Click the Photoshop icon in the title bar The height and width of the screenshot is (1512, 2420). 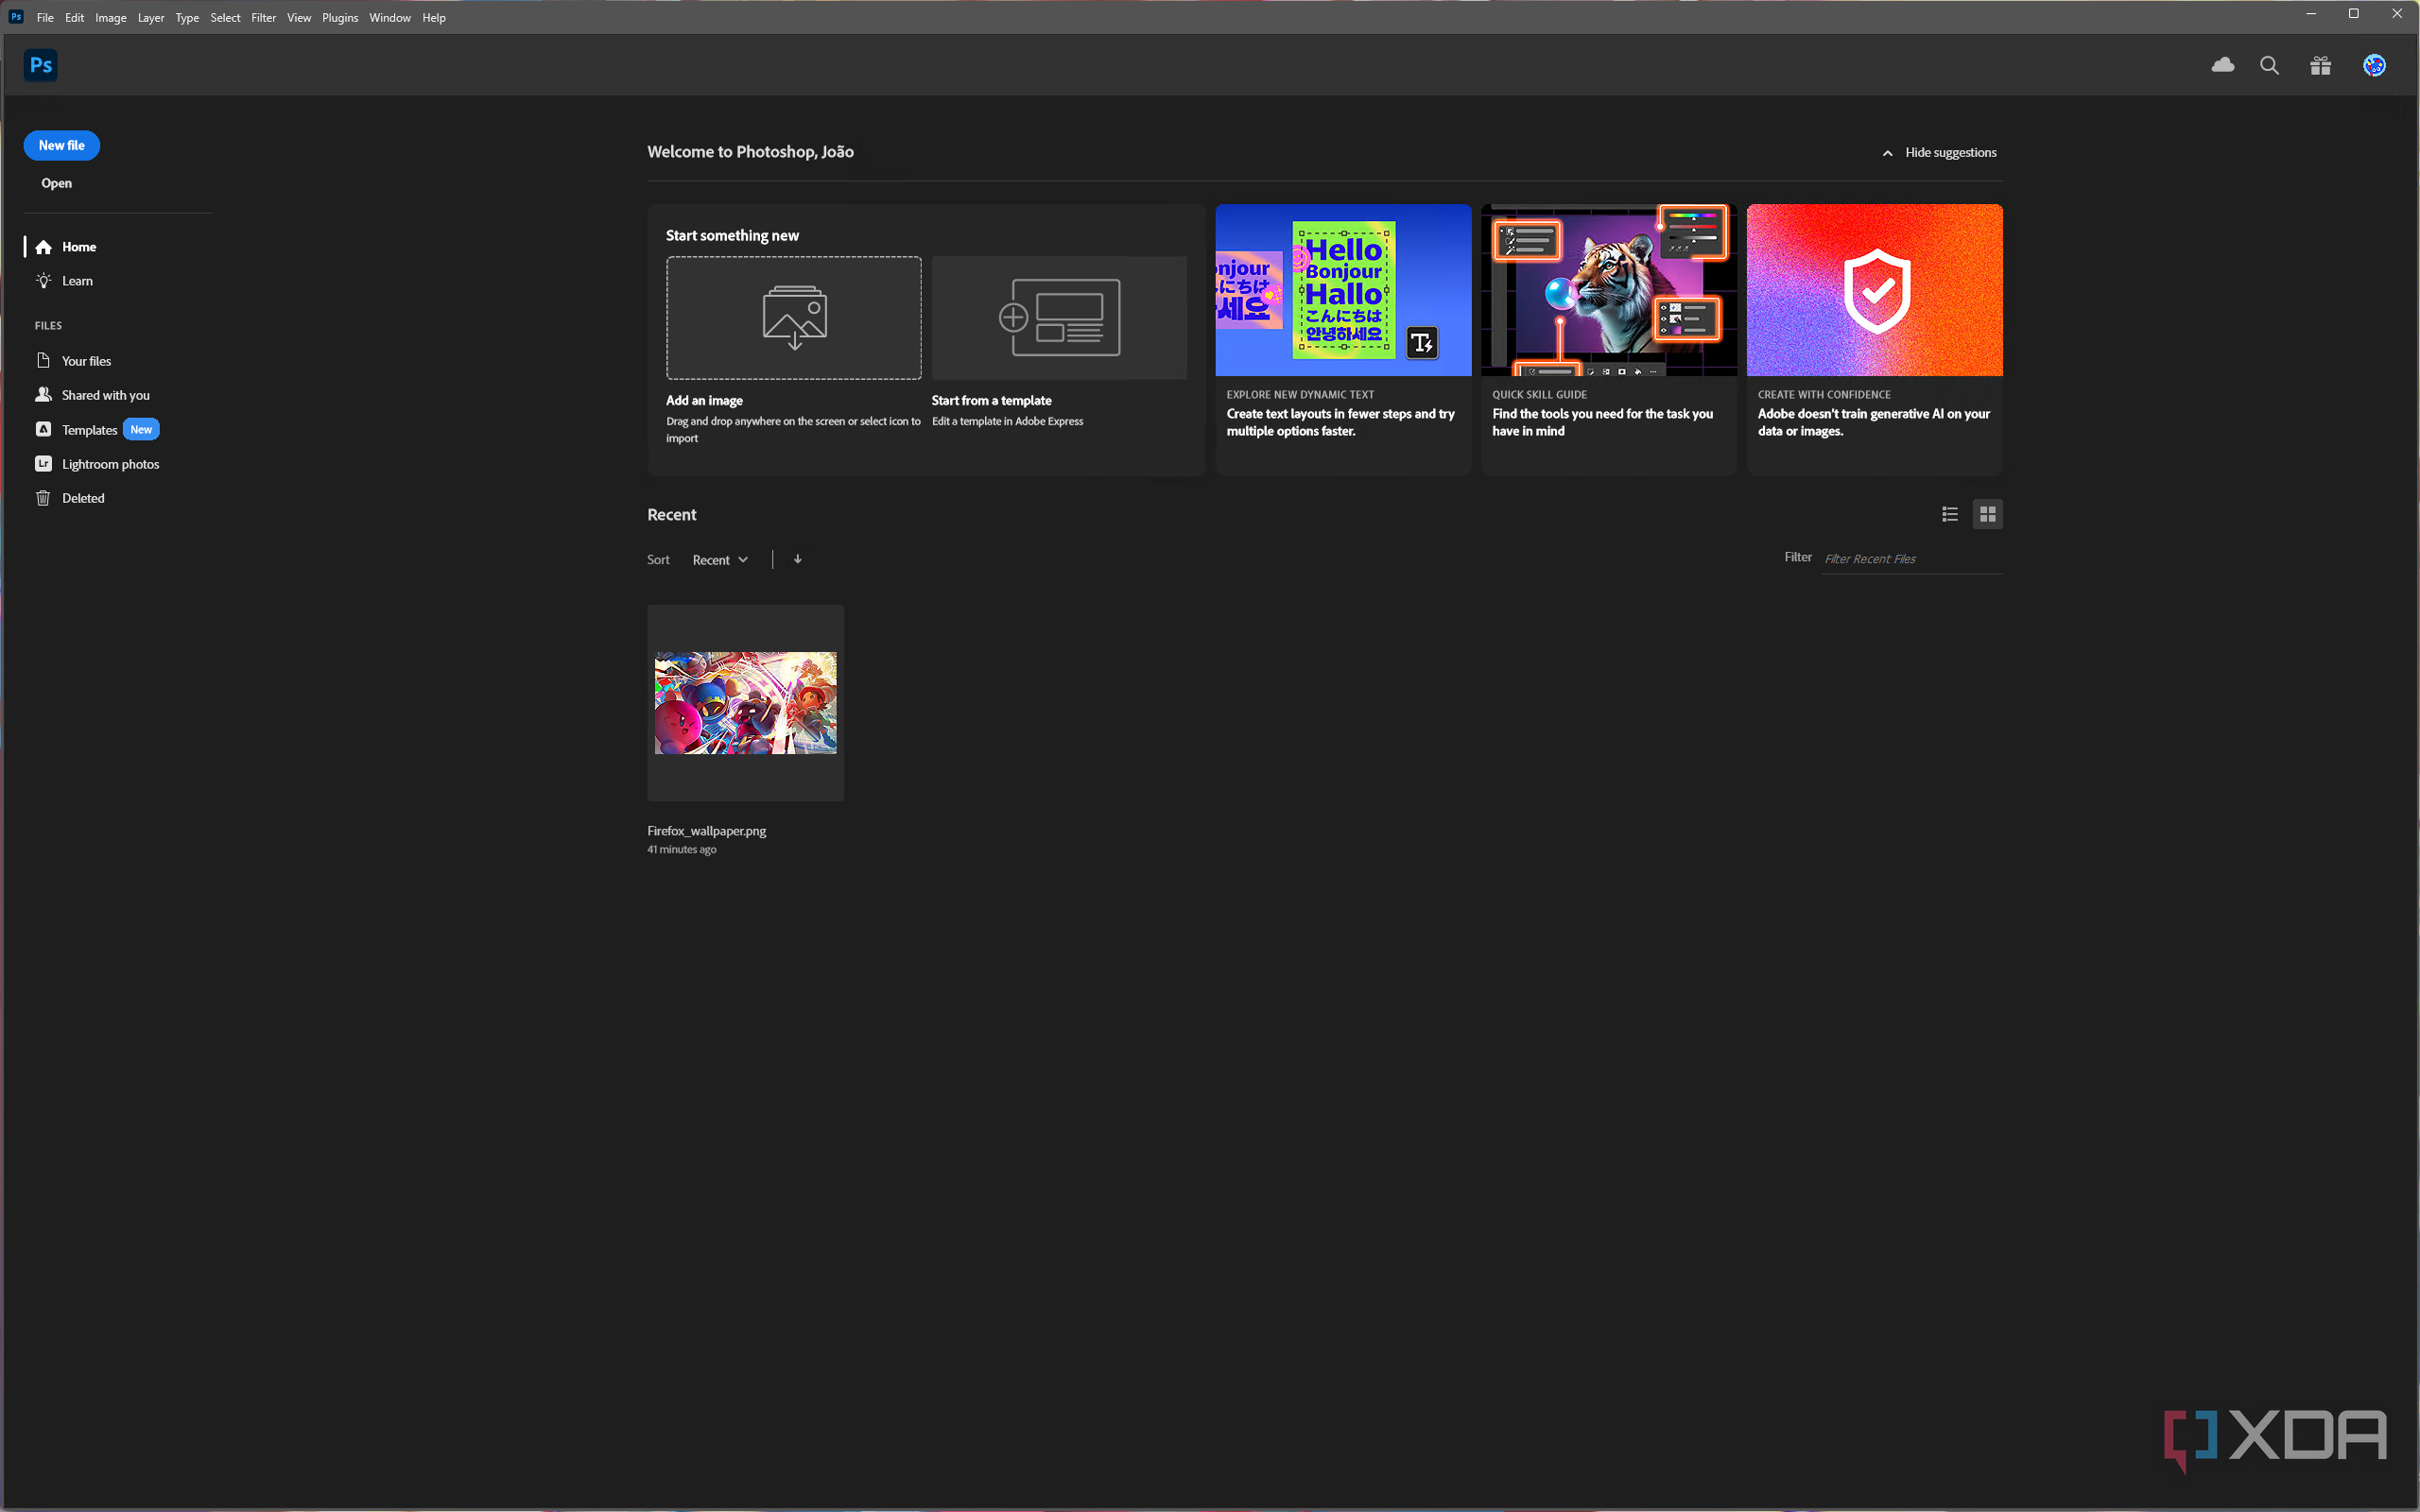(16, 16)
